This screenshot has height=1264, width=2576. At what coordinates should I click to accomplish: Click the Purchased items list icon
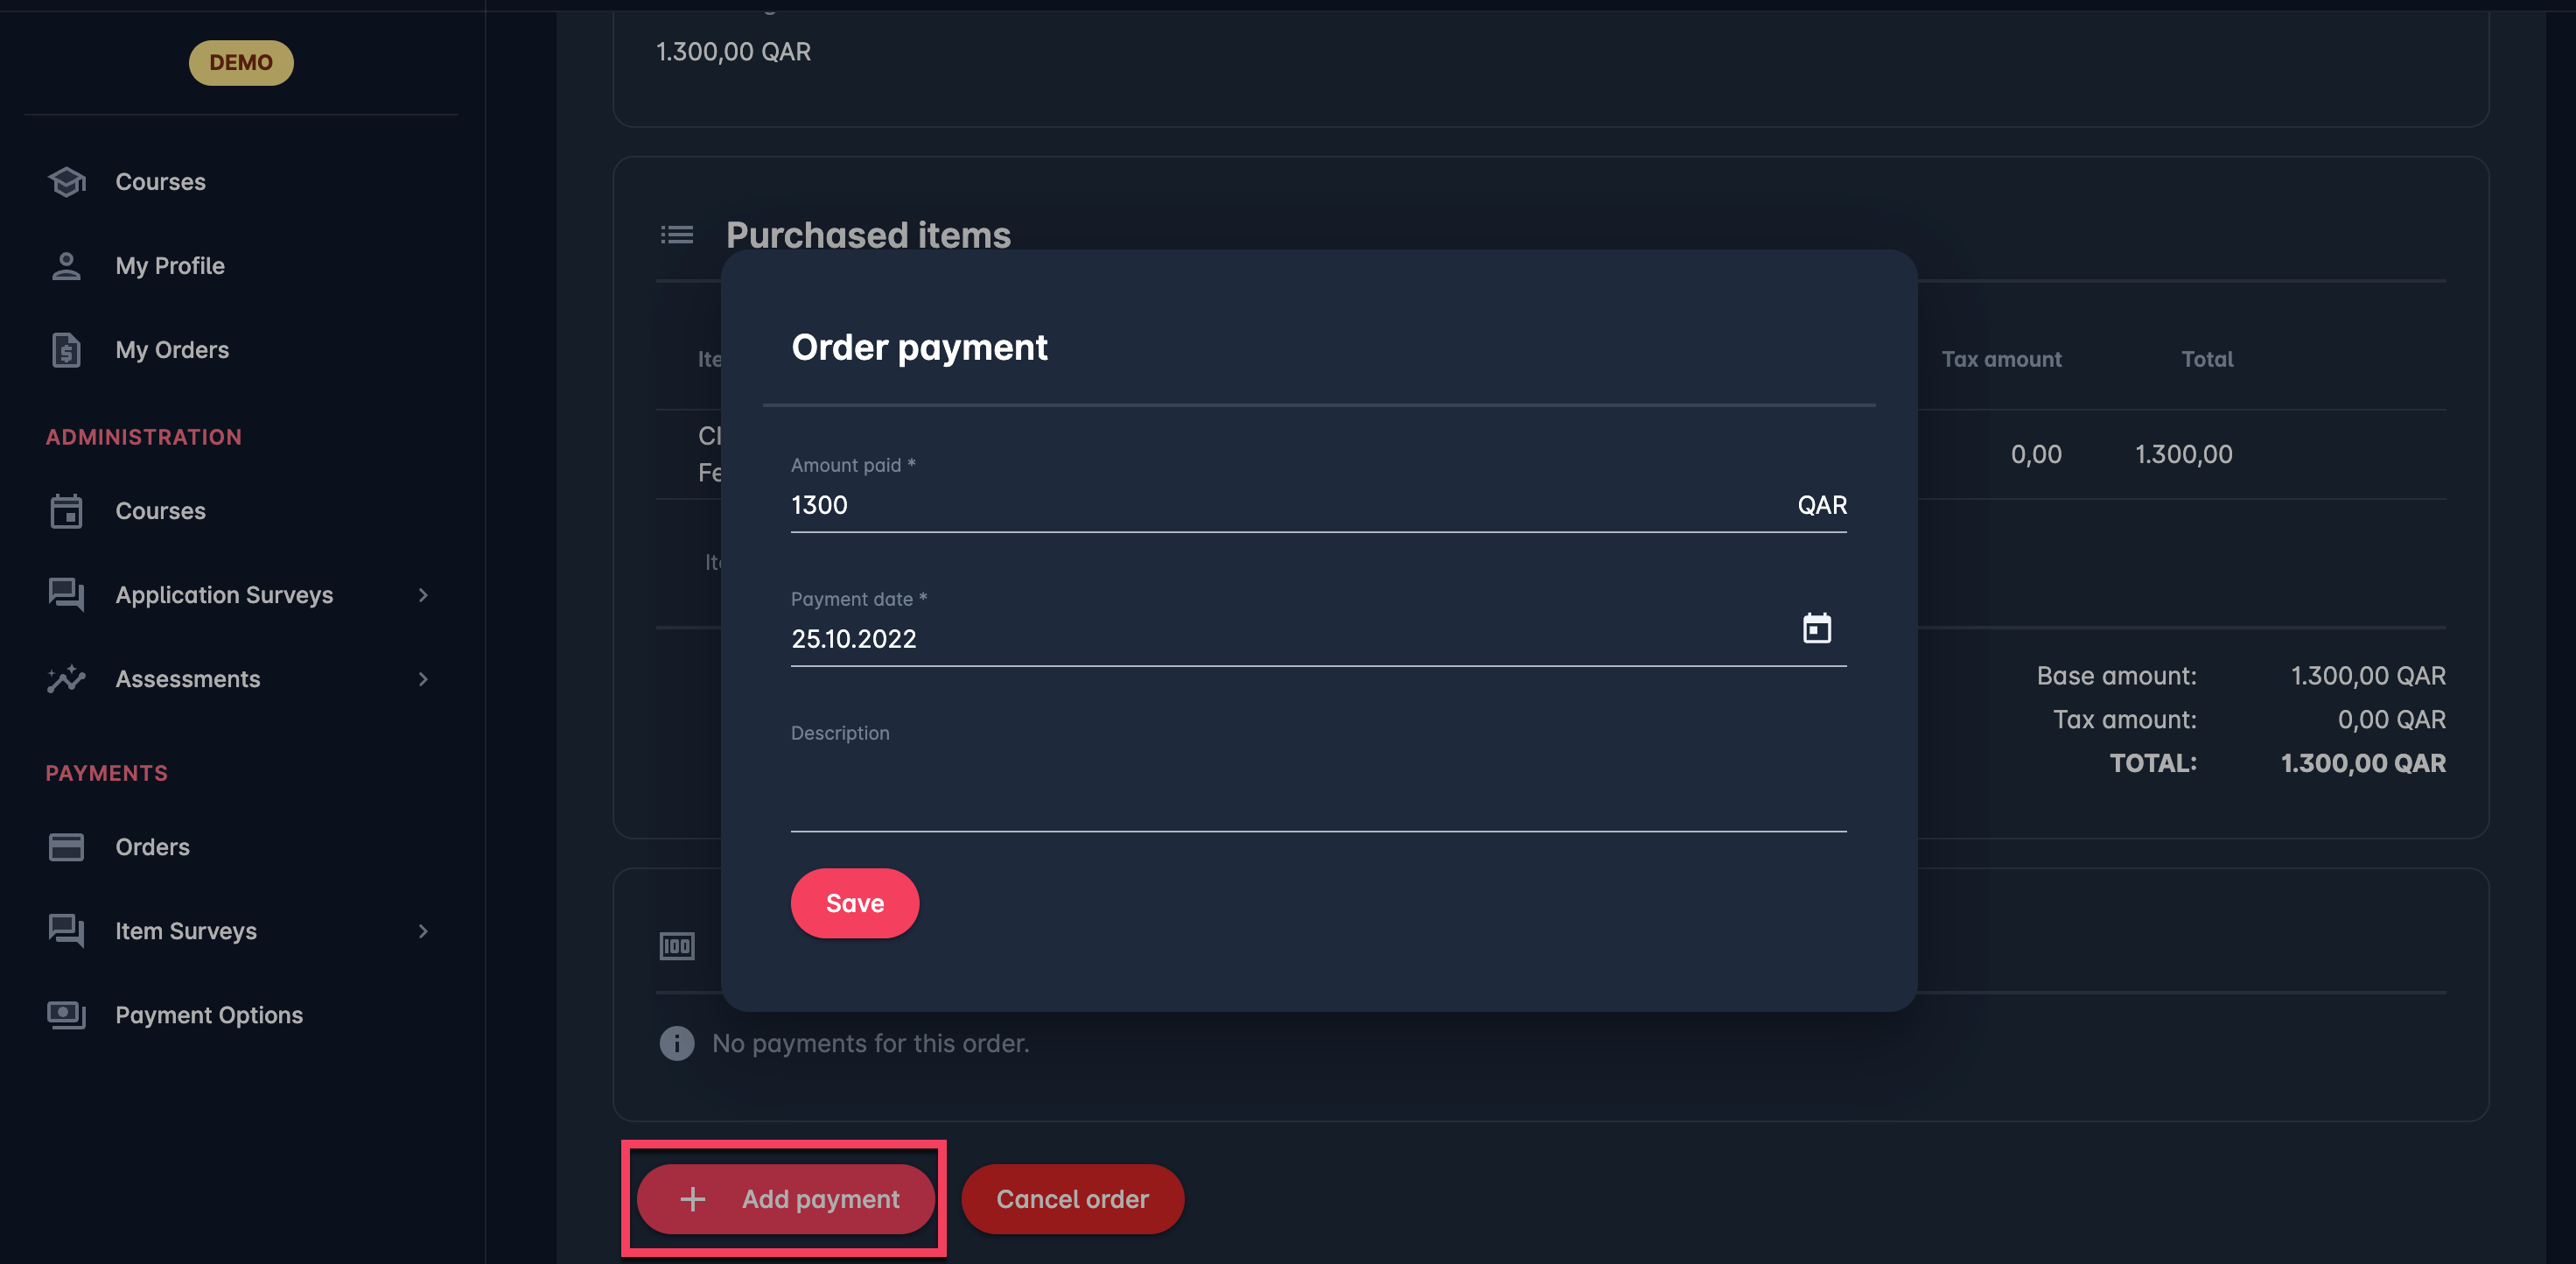coord(677,235)
